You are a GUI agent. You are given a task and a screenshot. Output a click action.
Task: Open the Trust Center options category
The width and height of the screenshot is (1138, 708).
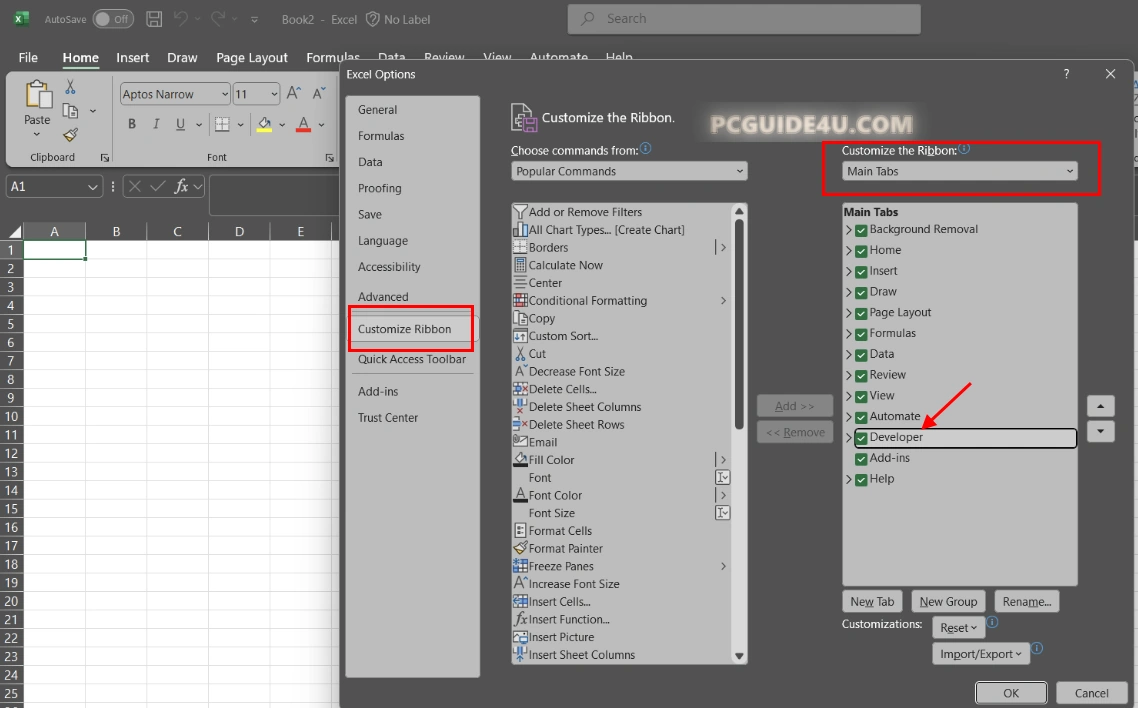click(x=388, y=418)
